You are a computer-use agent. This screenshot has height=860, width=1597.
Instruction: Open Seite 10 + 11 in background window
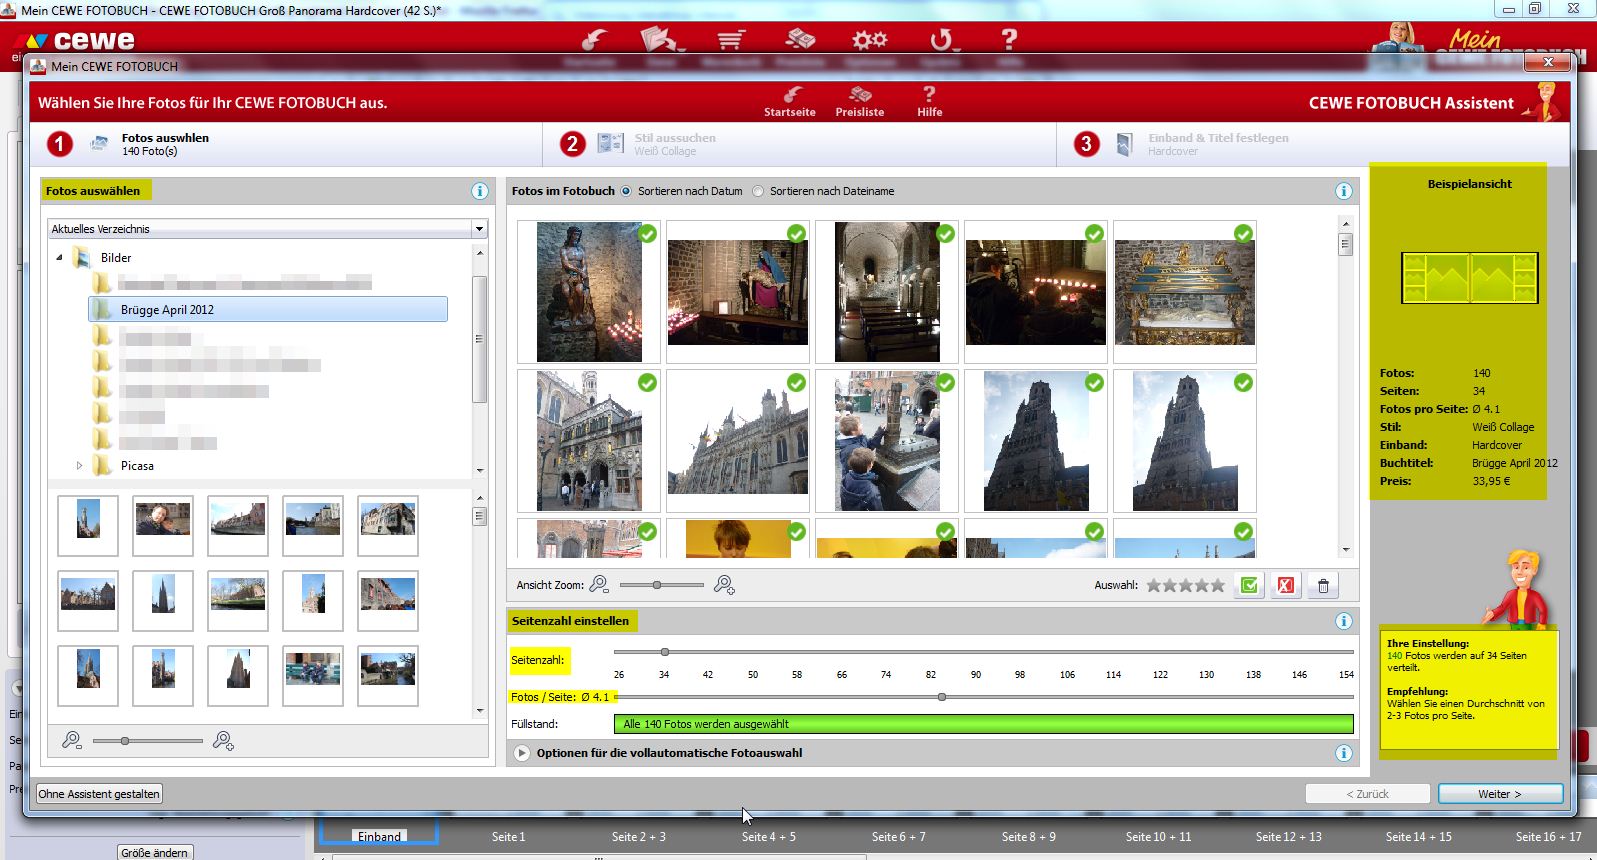click(1158, 836)
